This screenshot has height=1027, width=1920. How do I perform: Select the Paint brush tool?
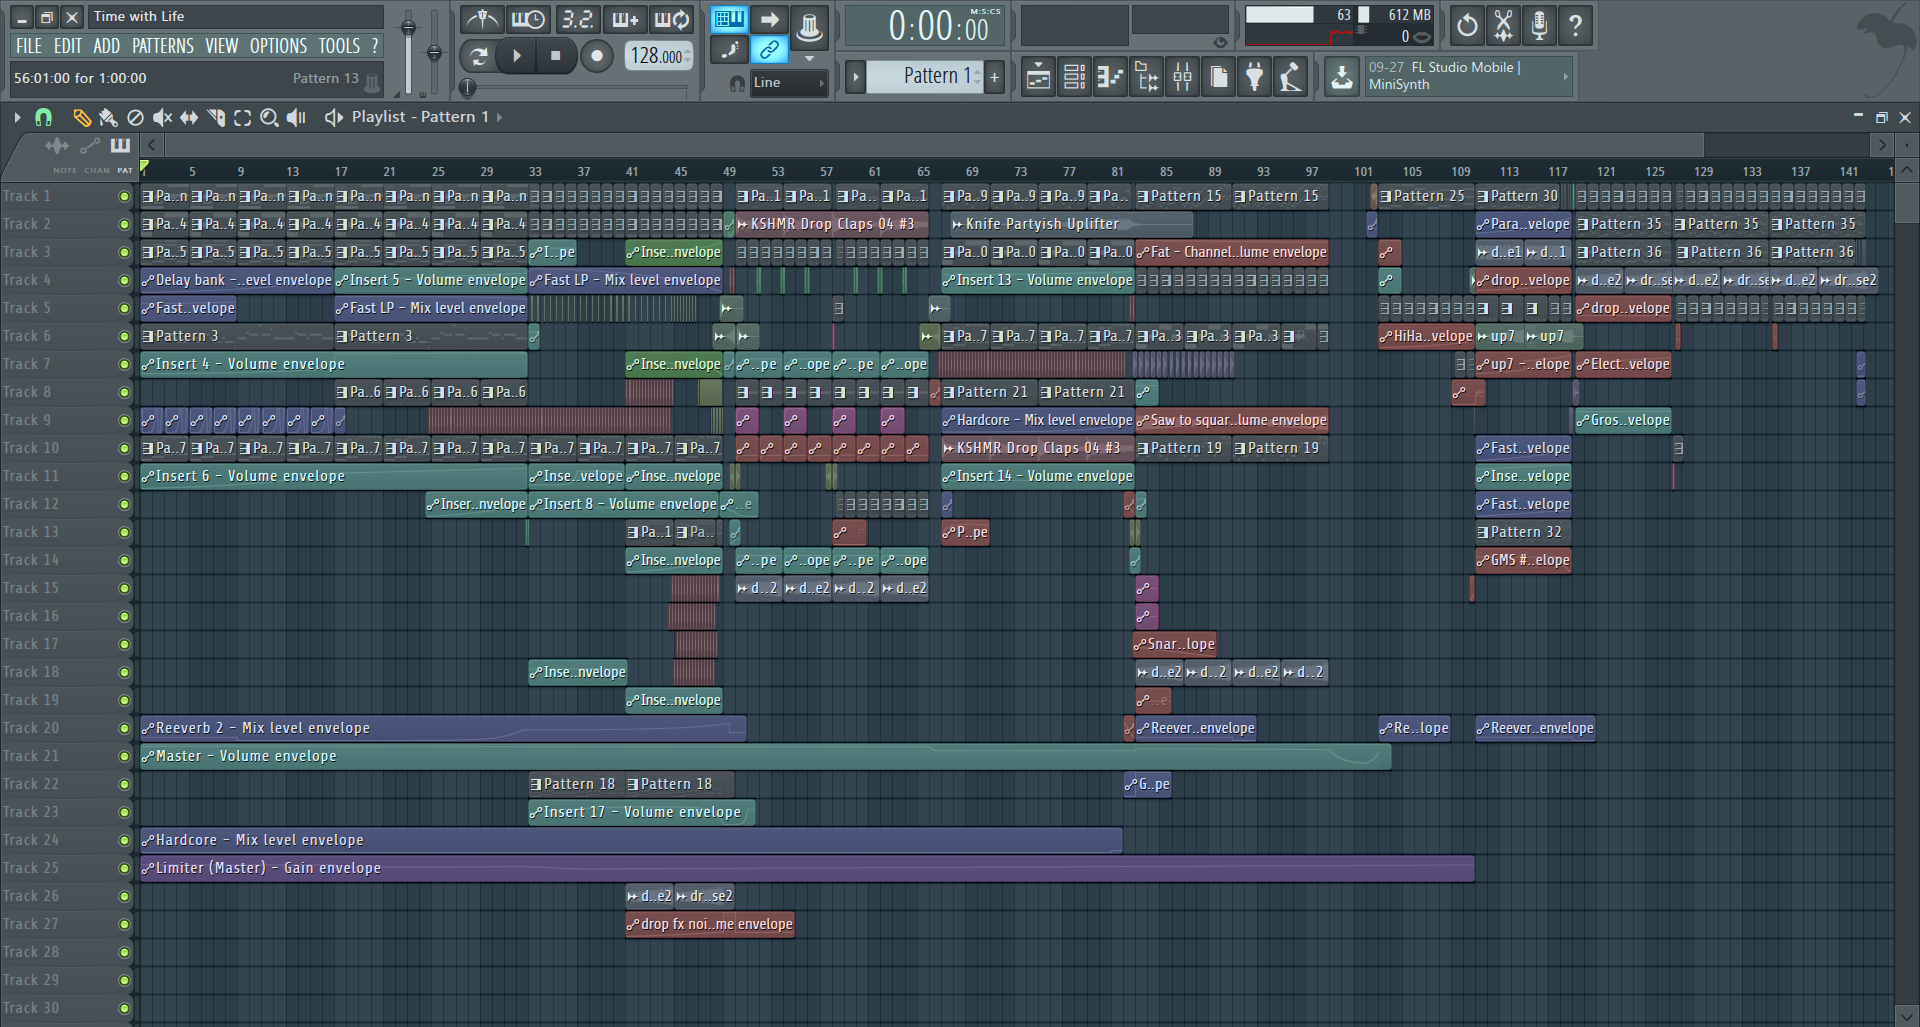click(x=108, y=118)
